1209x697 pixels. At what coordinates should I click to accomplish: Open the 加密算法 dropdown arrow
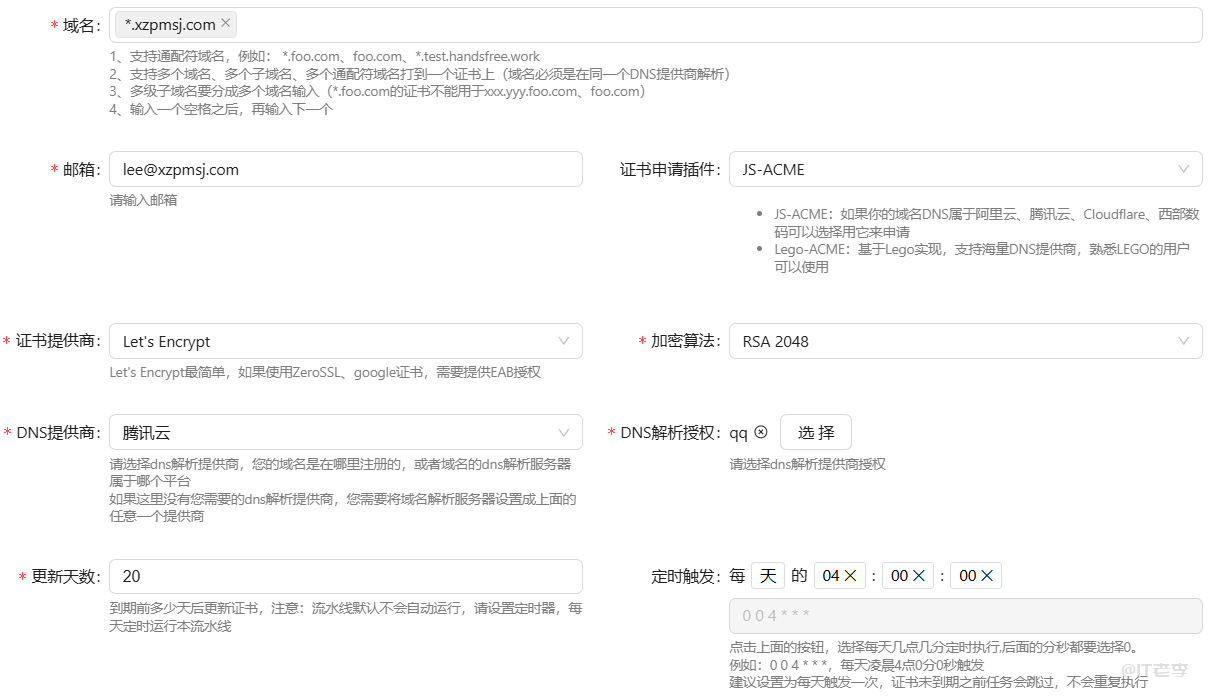click(x=1185, y=341)
